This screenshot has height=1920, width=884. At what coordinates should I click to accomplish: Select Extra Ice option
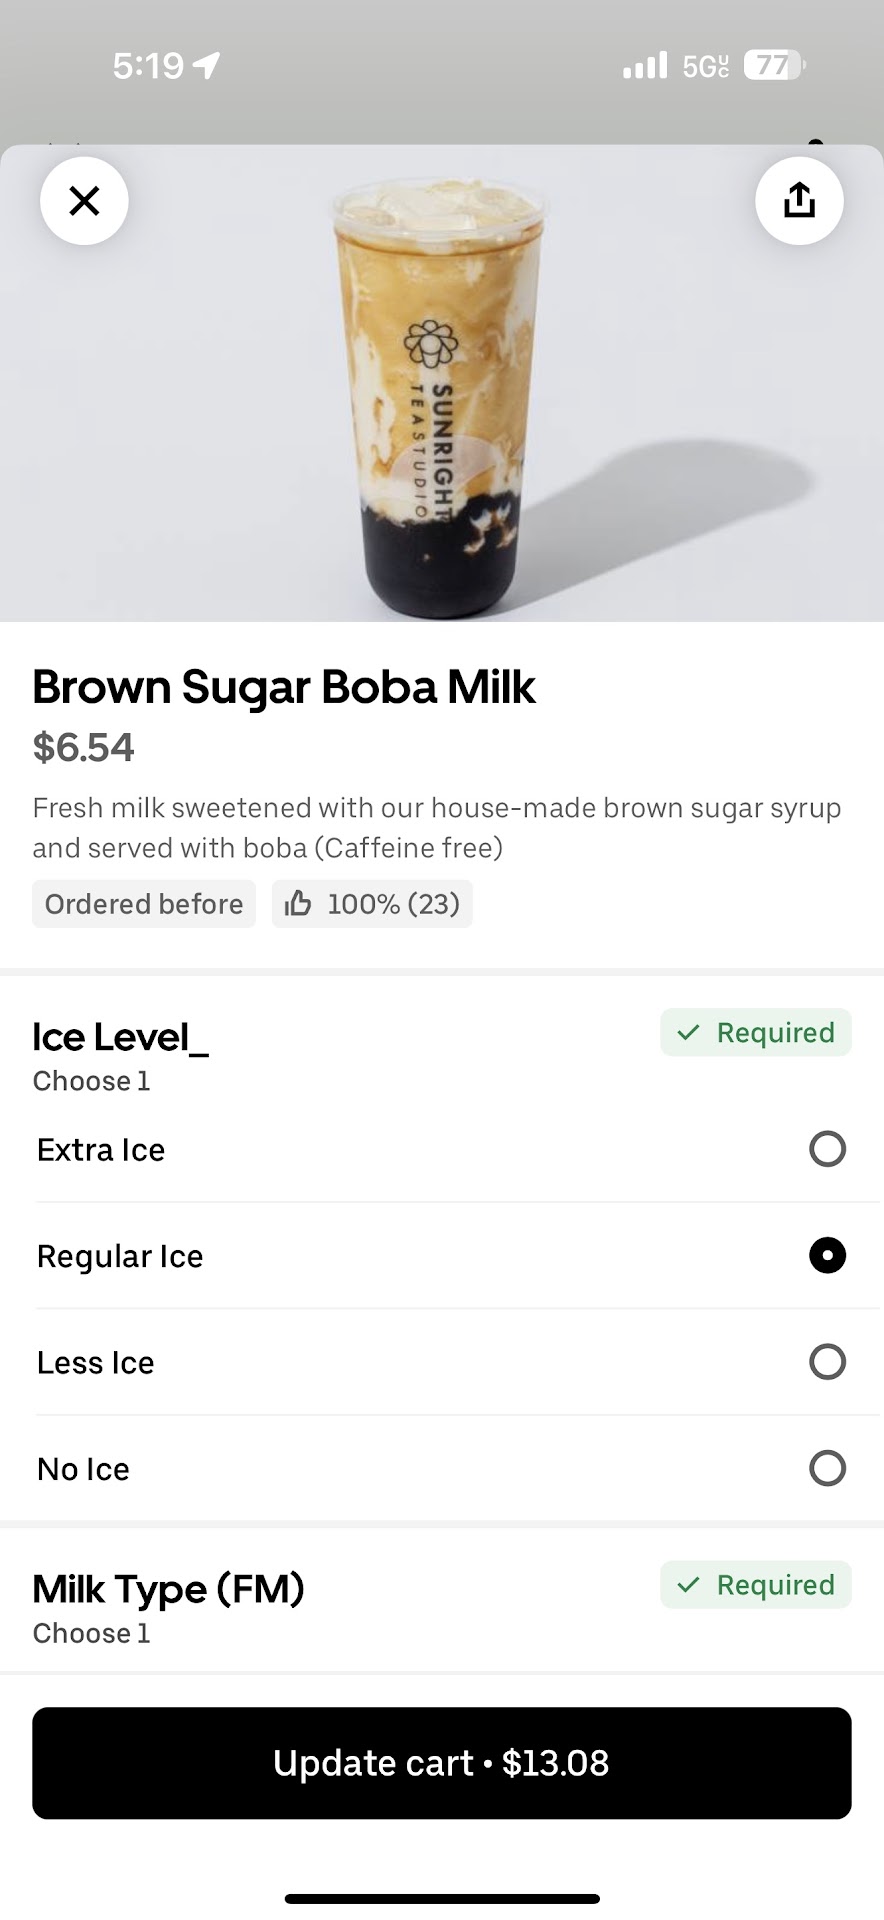(x=827, y=1149)
